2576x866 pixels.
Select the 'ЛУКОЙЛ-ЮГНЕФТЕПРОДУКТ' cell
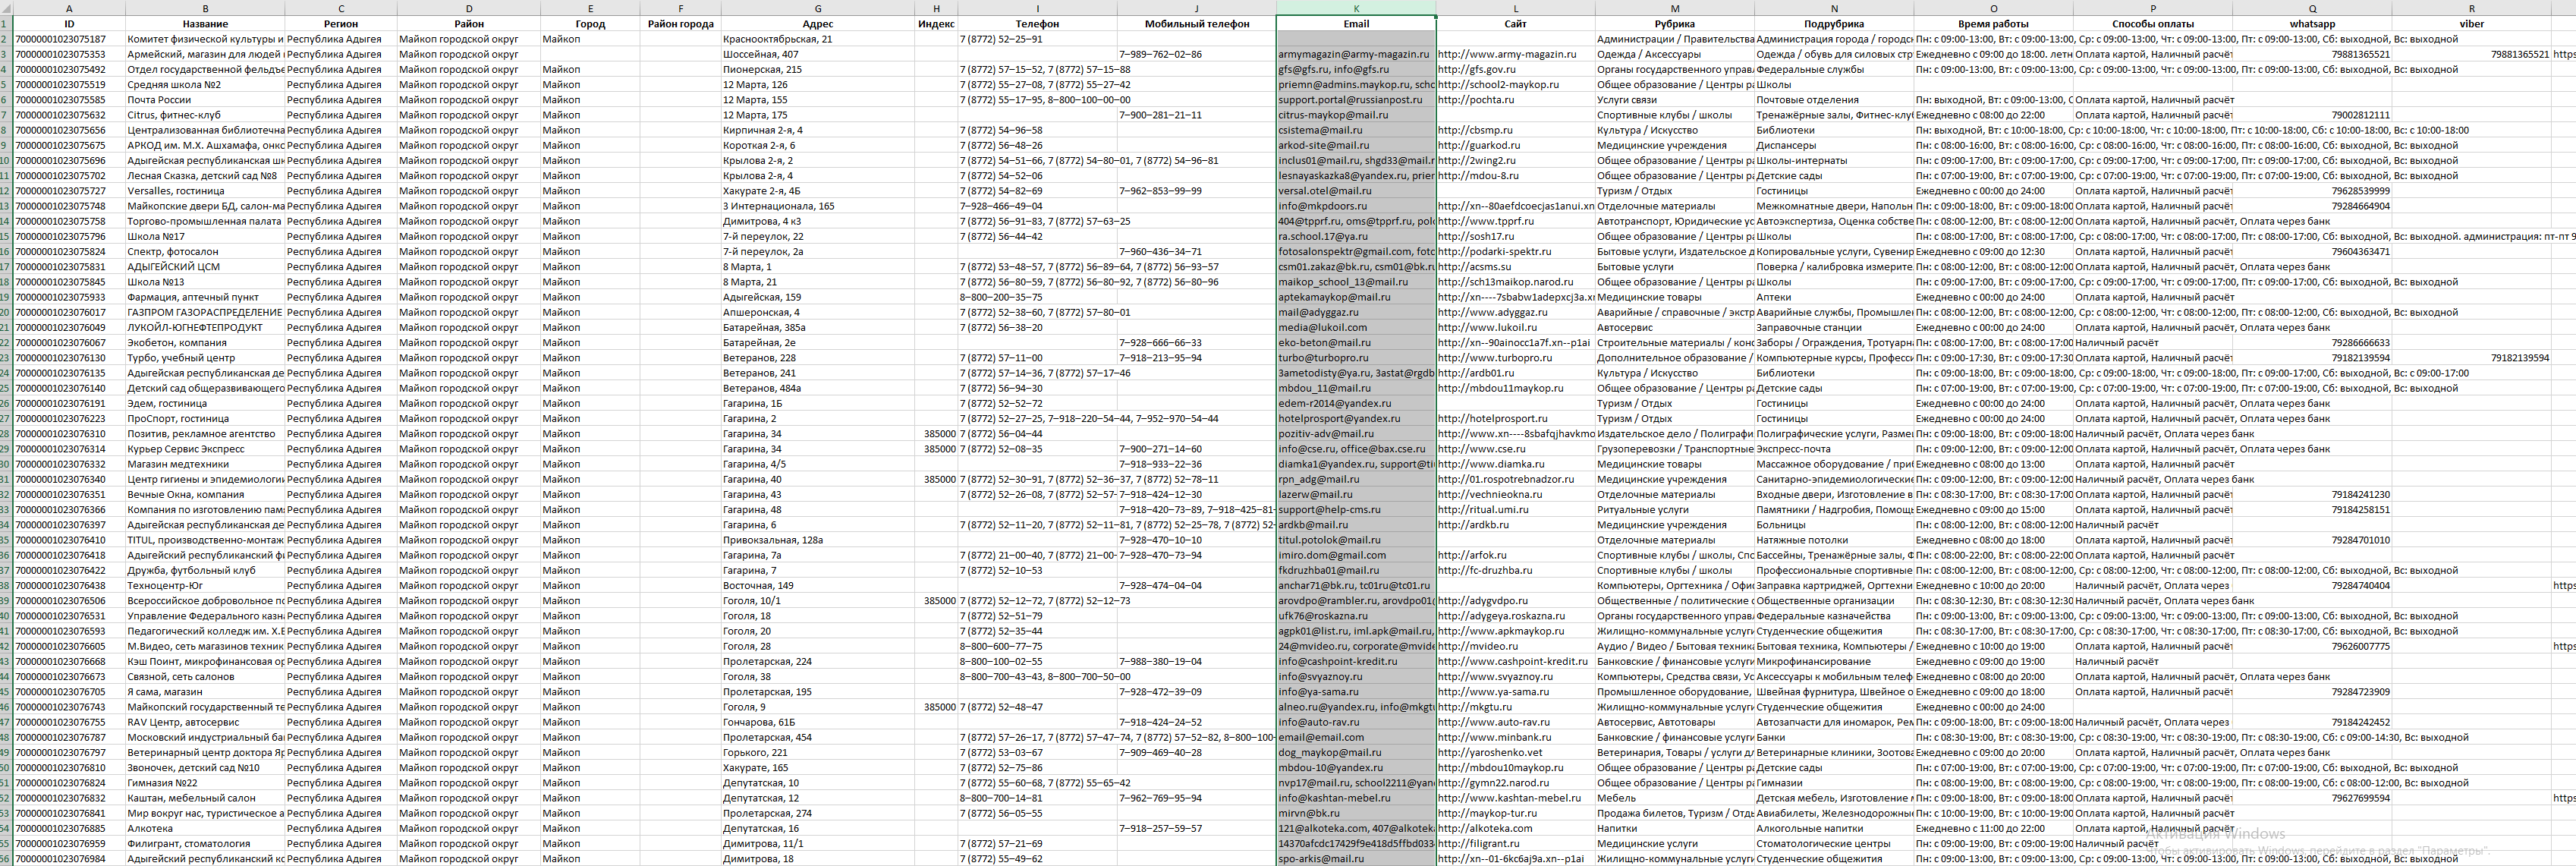pyautogui.click(x=205, y=328)
